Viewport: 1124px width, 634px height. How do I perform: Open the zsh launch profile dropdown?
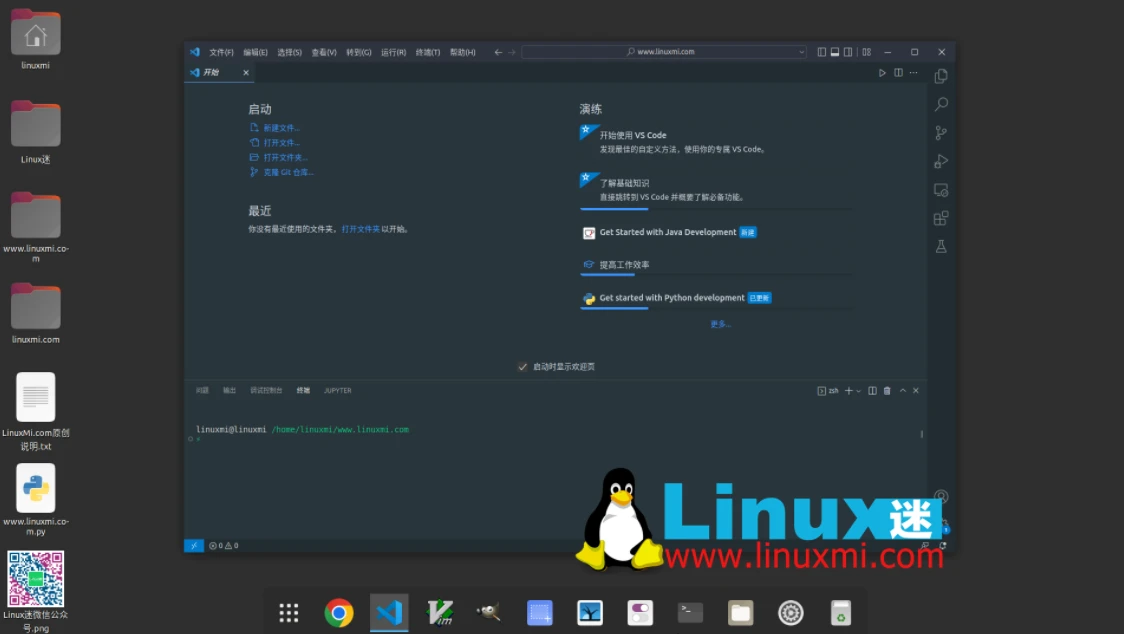click(x=858, y=391)
